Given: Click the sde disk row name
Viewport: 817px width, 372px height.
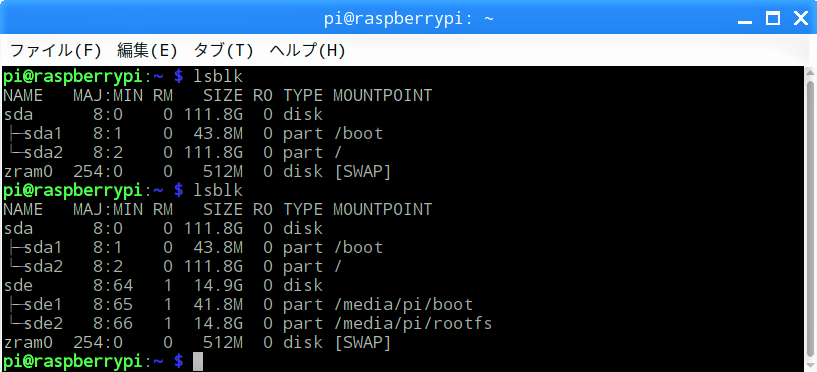Looking at the screenshot, I should click(18, 286).
